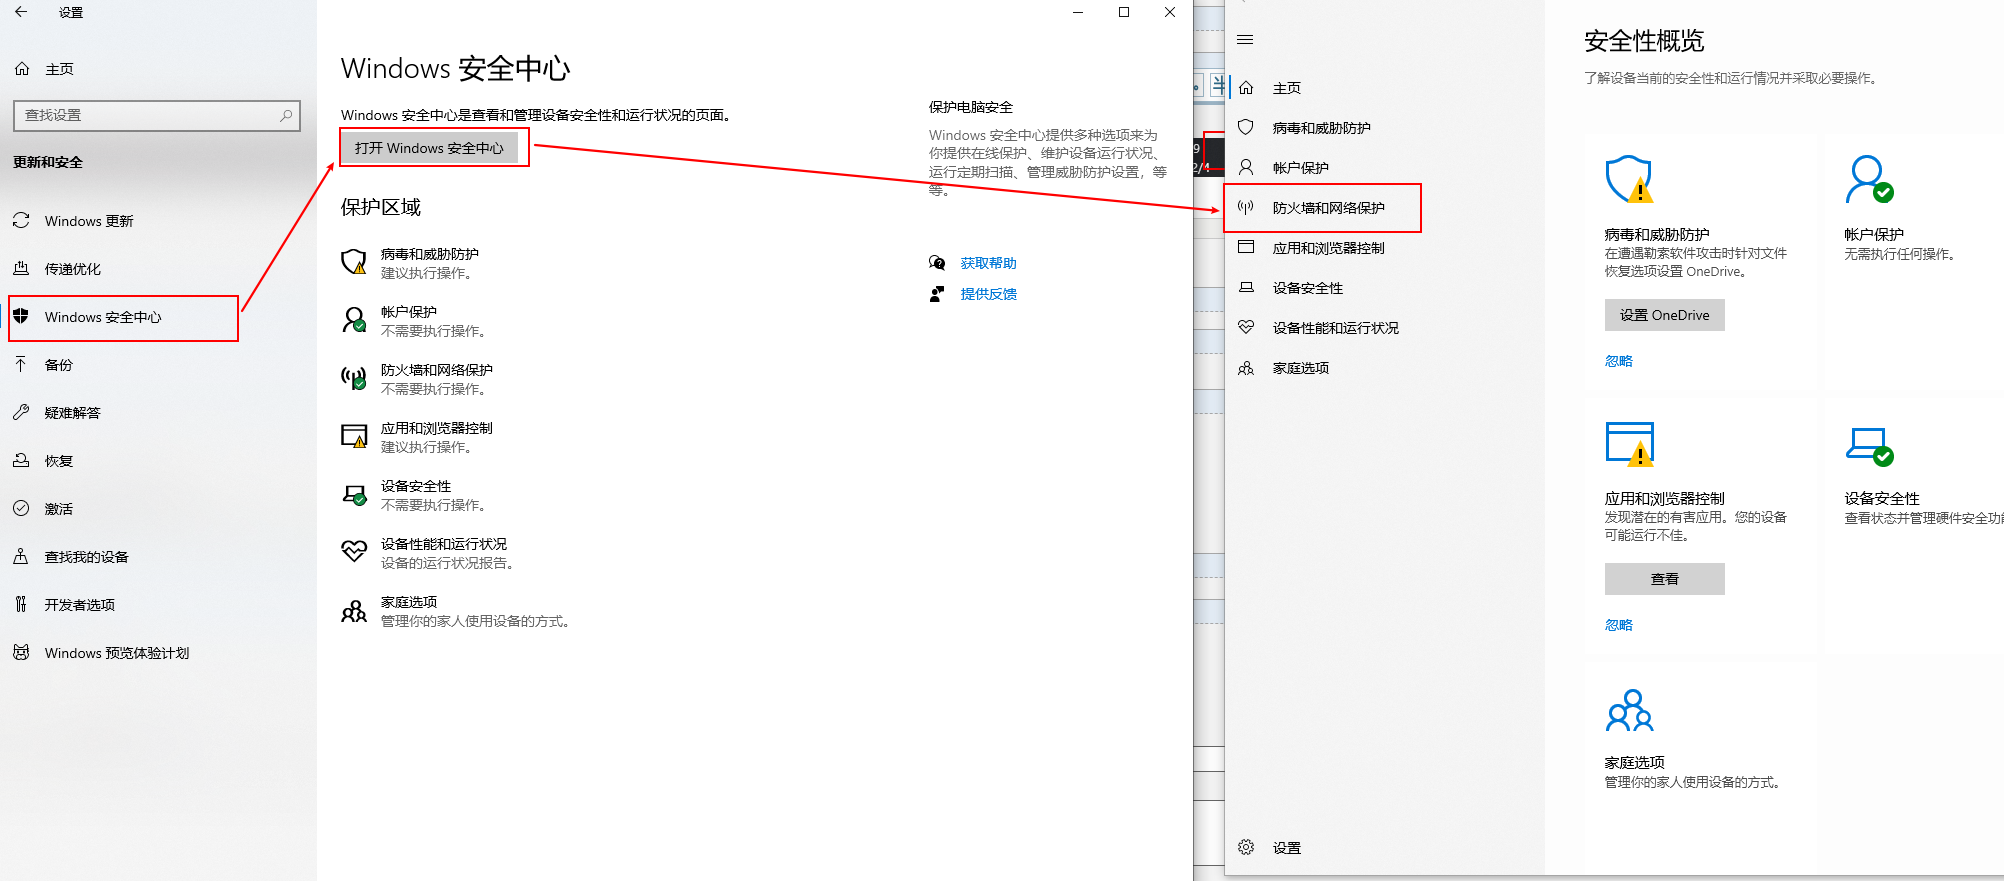Screen dimensions: 2004x881
Task: Click the app and browser control icon in protection areas
Action: [354, 436]
